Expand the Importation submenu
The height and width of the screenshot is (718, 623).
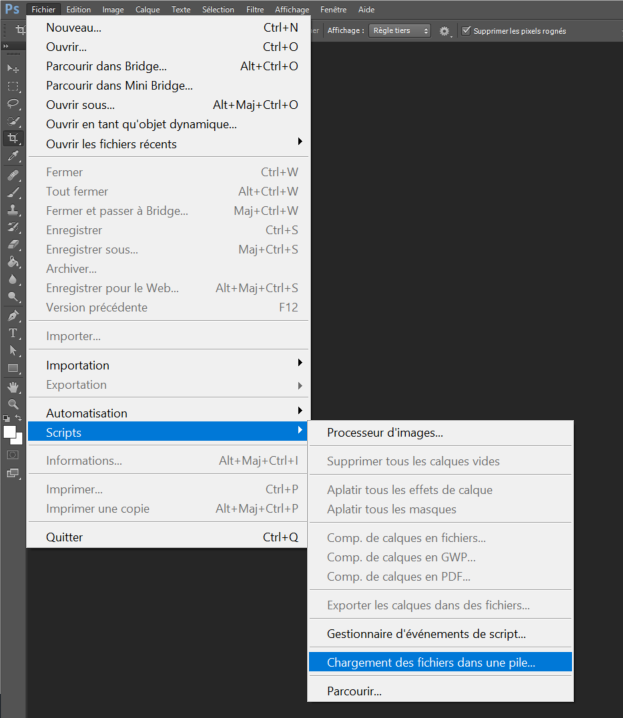tap(168, 365)
